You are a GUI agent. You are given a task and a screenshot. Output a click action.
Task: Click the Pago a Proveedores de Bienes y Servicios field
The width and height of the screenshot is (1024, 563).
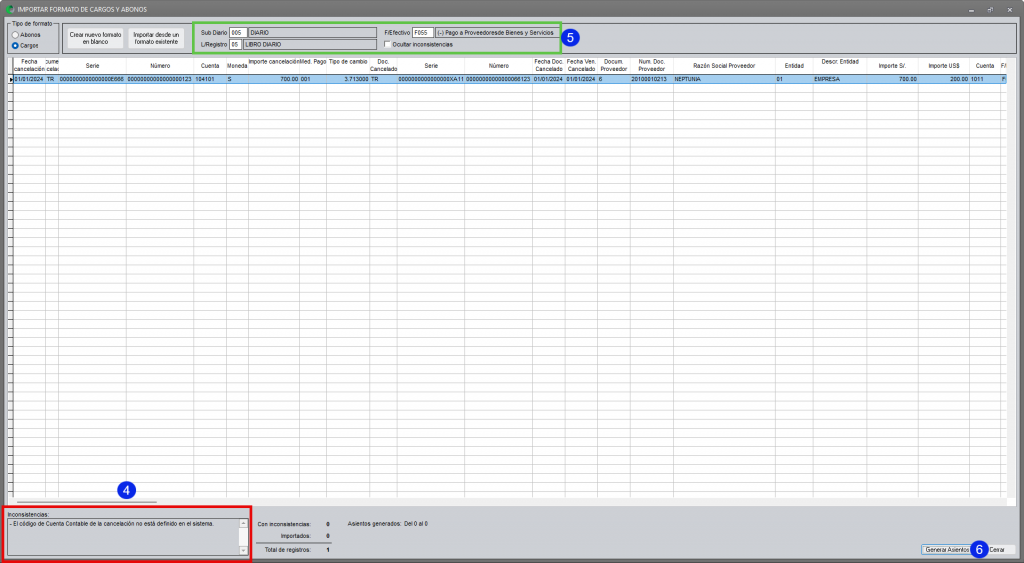pos(497,33)
